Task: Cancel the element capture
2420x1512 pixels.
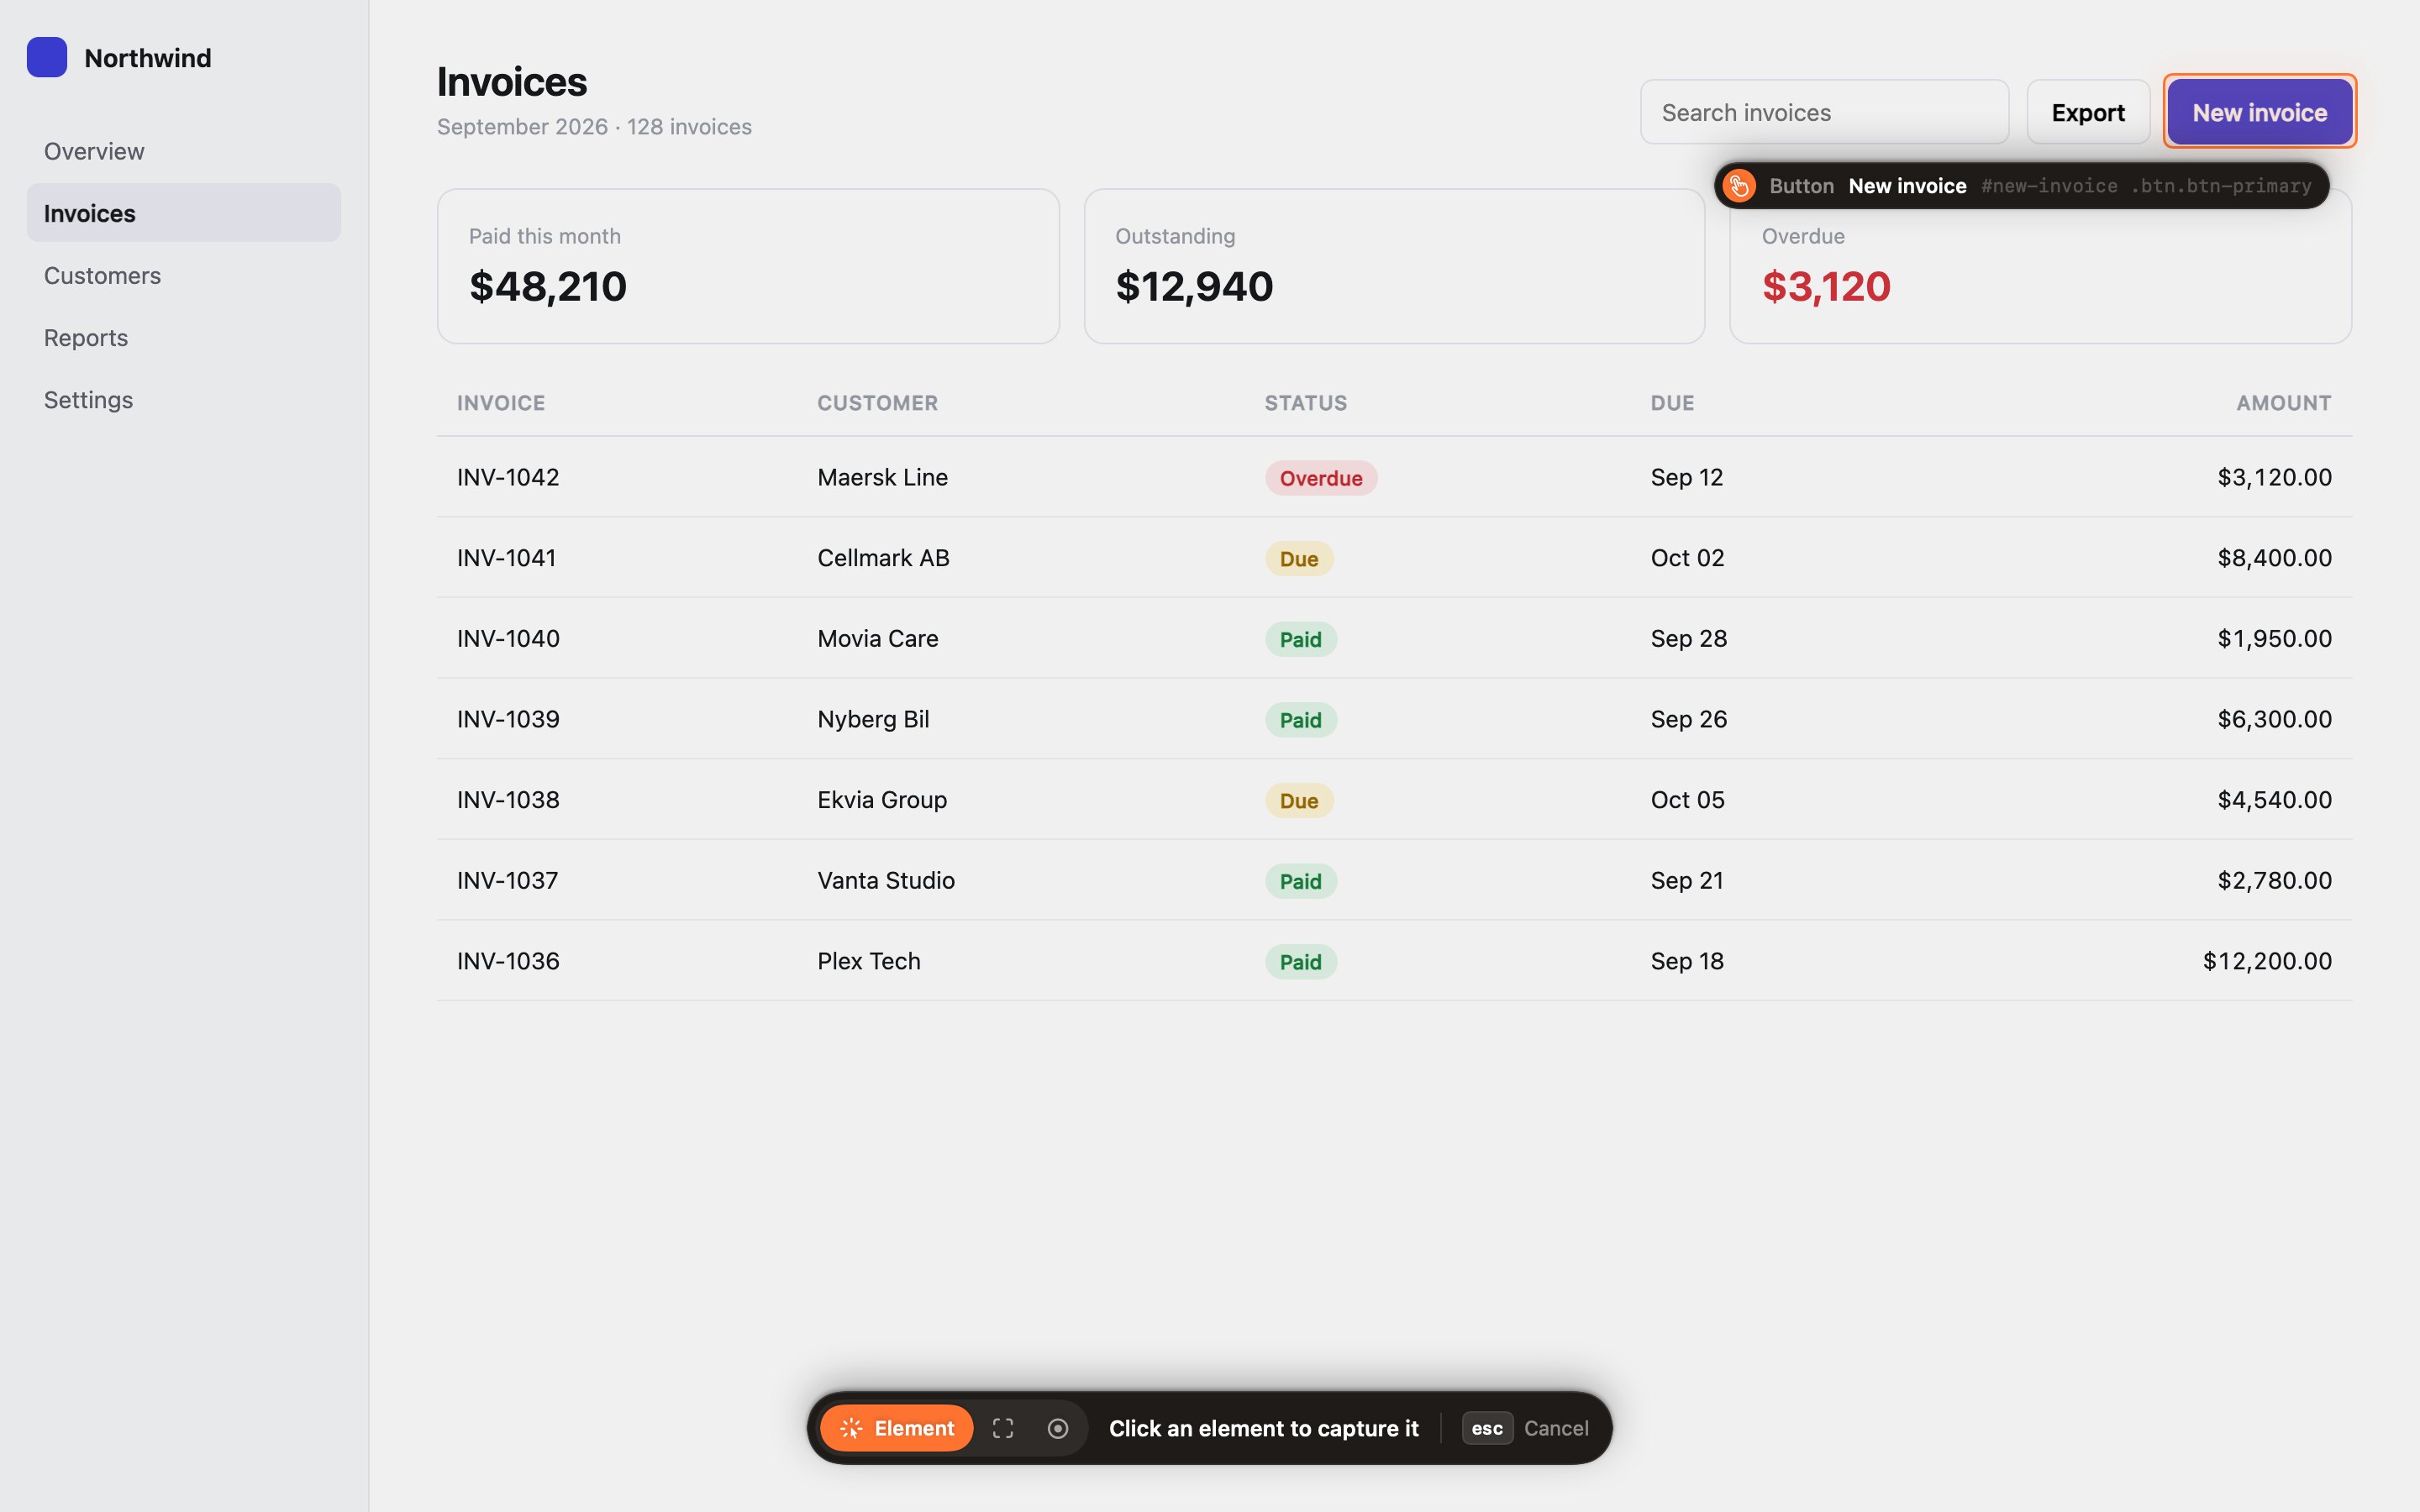Action: pyautogui.click(x=1556, y=1428)
